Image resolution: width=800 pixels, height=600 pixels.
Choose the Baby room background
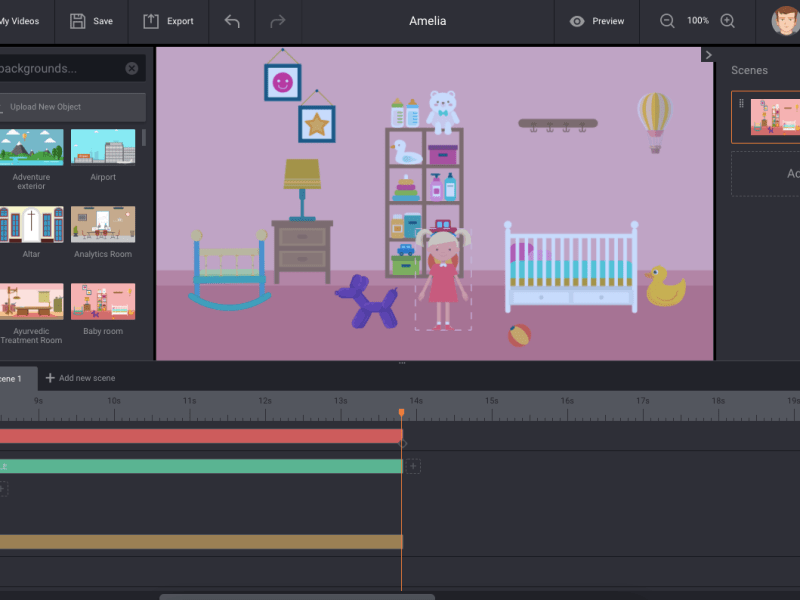(x=103, y=301)
